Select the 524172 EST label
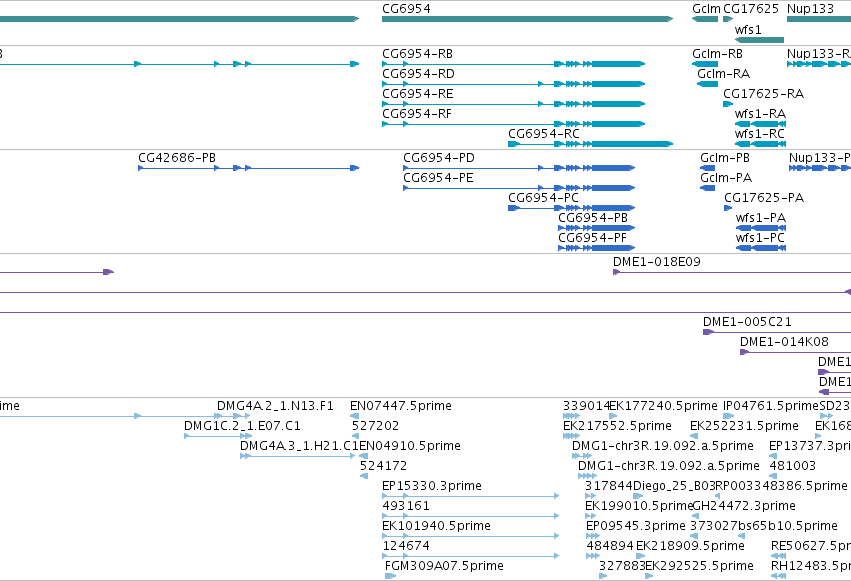Viewport: 851px width, 581px height. (x=383, y=467)
